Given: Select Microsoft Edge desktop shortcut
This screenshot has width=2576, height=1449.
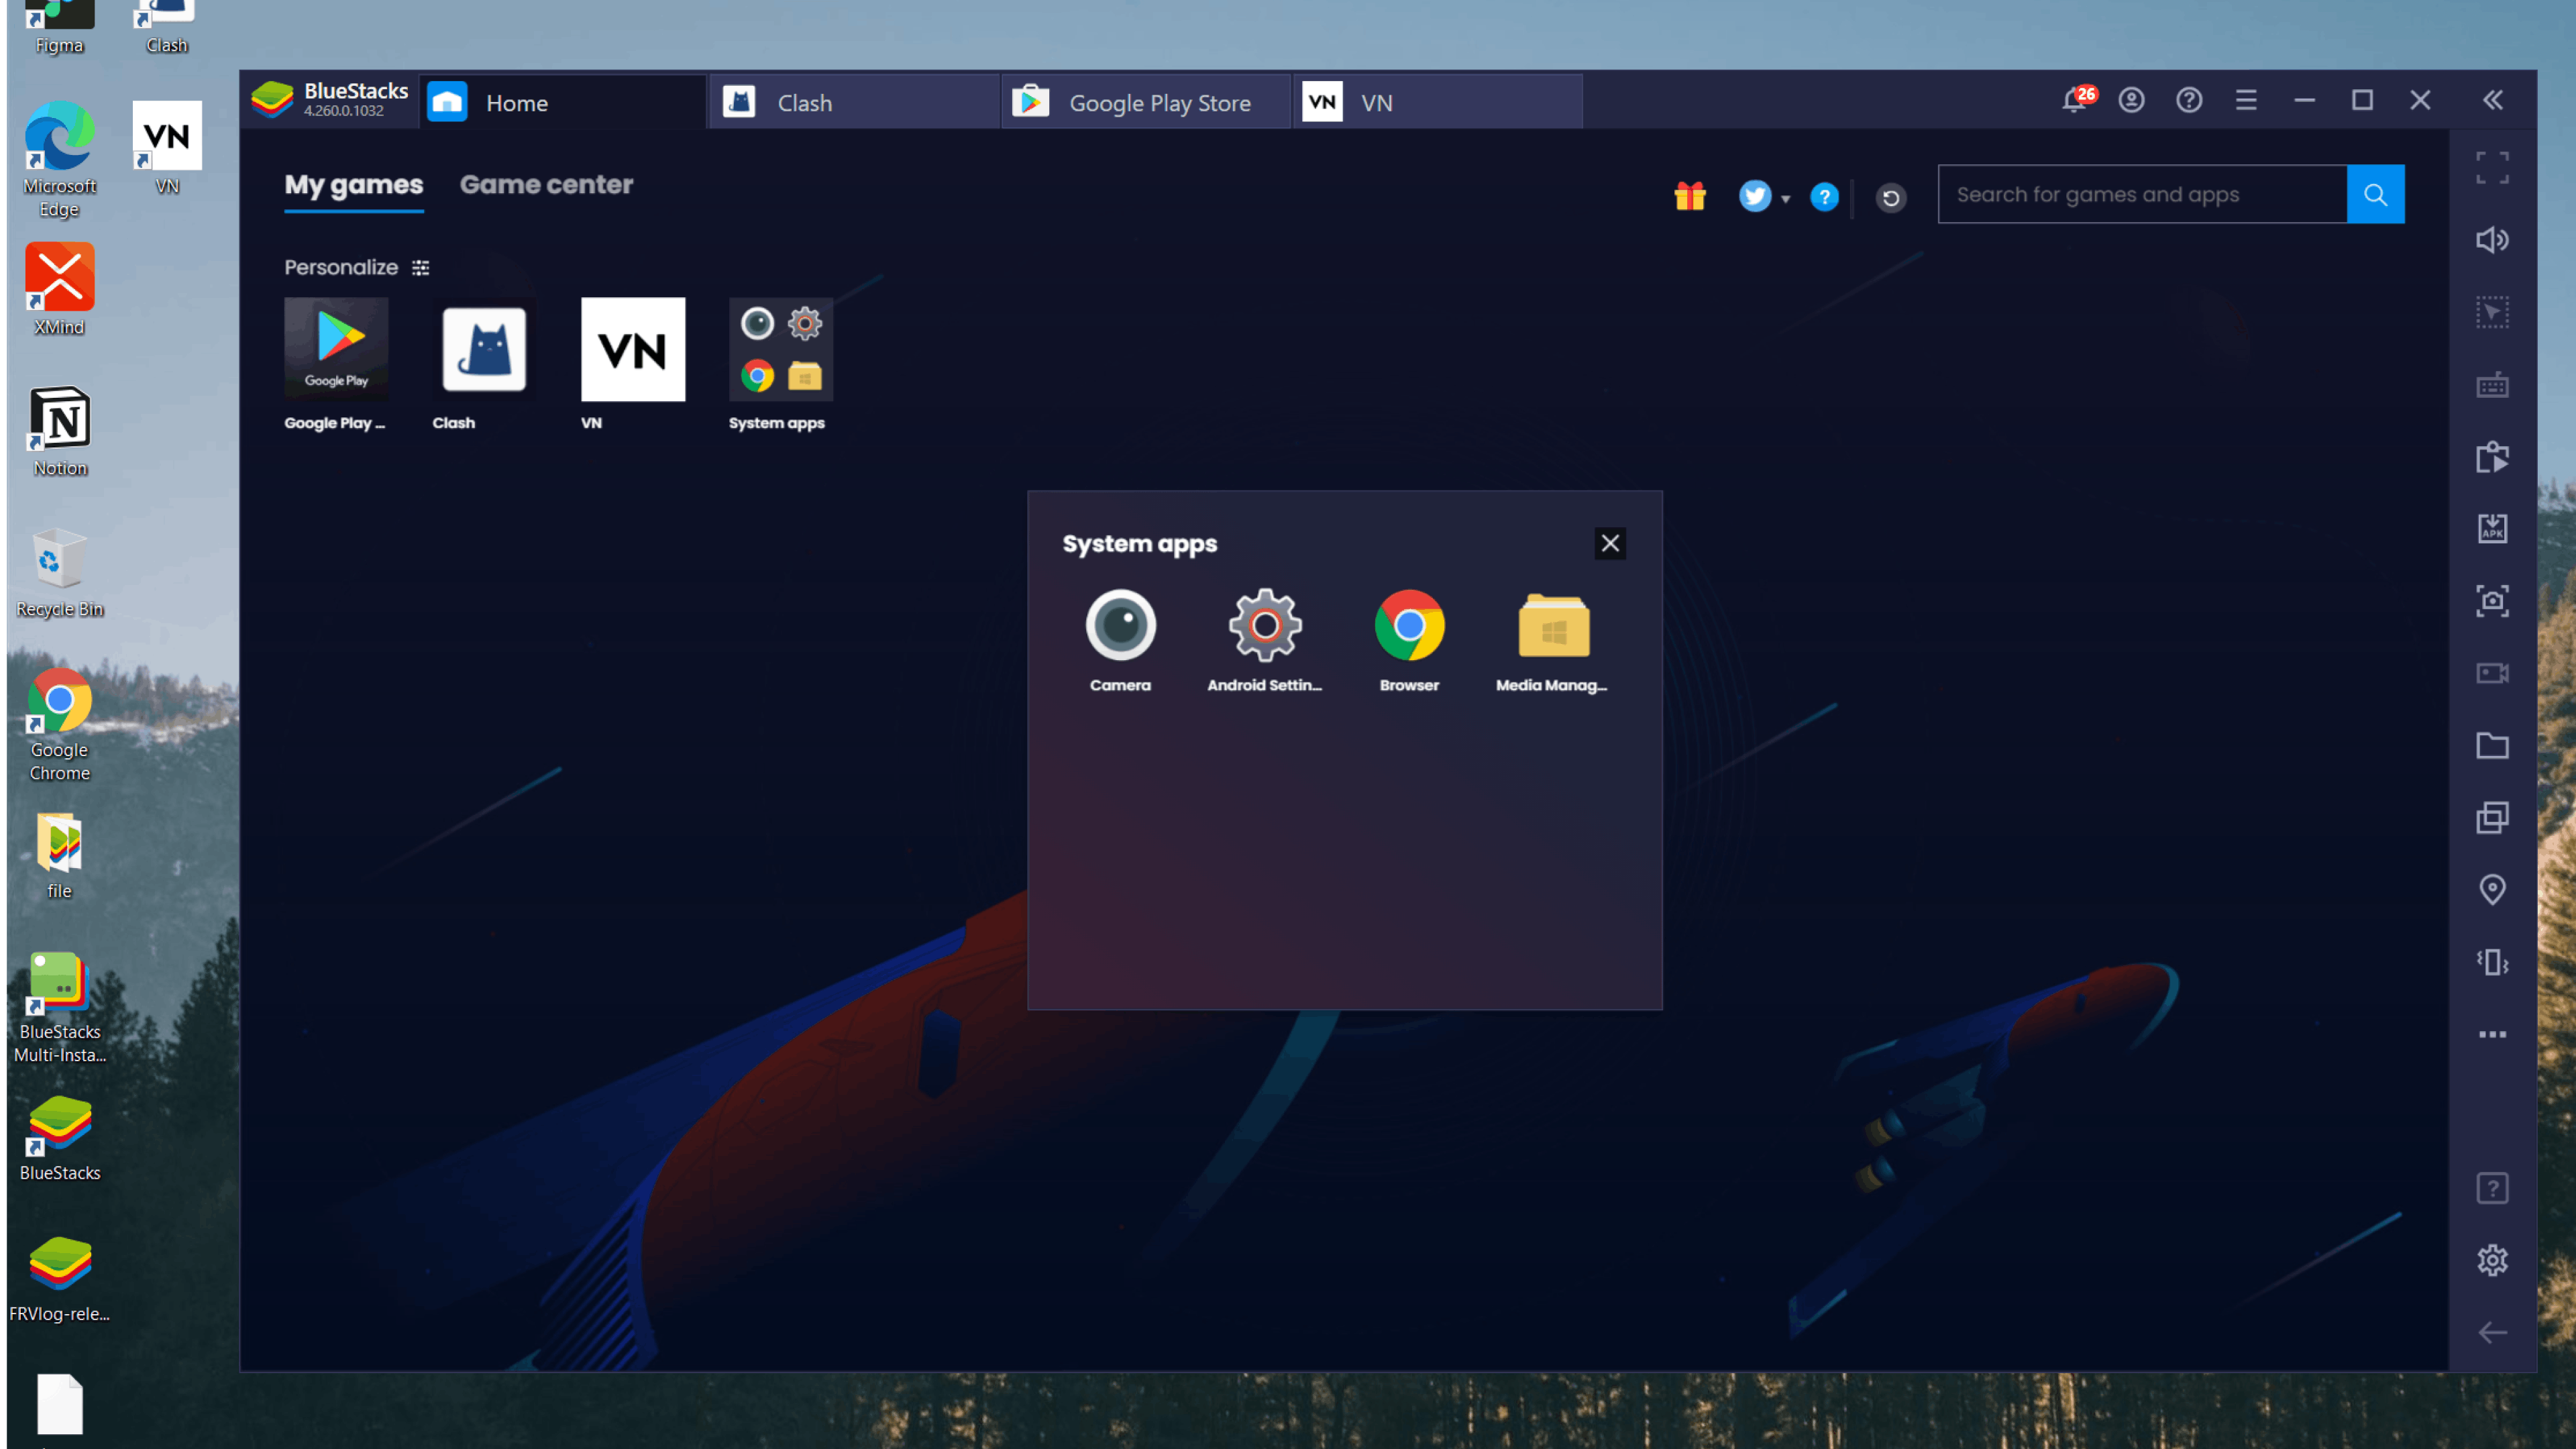Looking at the screenshot, I should tap(60, 159).
